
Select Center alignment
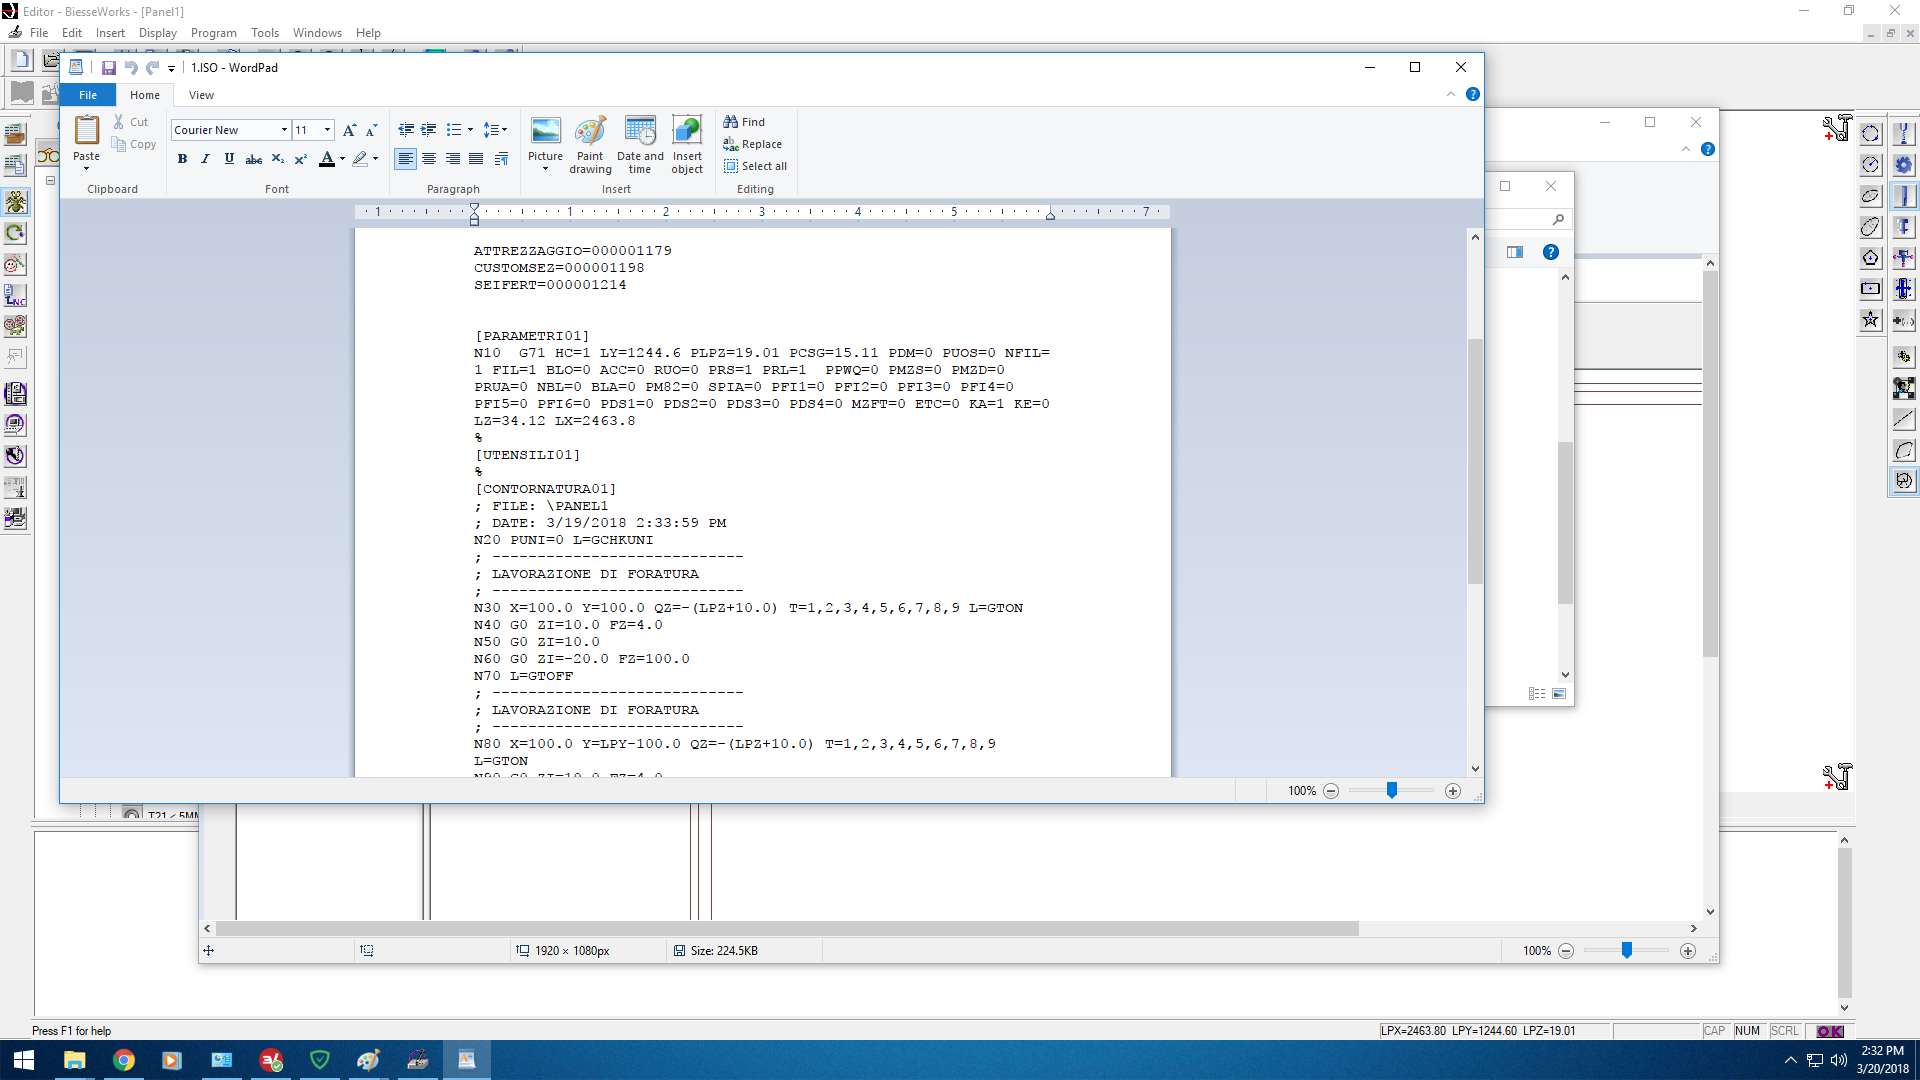[x=429, y=159]
